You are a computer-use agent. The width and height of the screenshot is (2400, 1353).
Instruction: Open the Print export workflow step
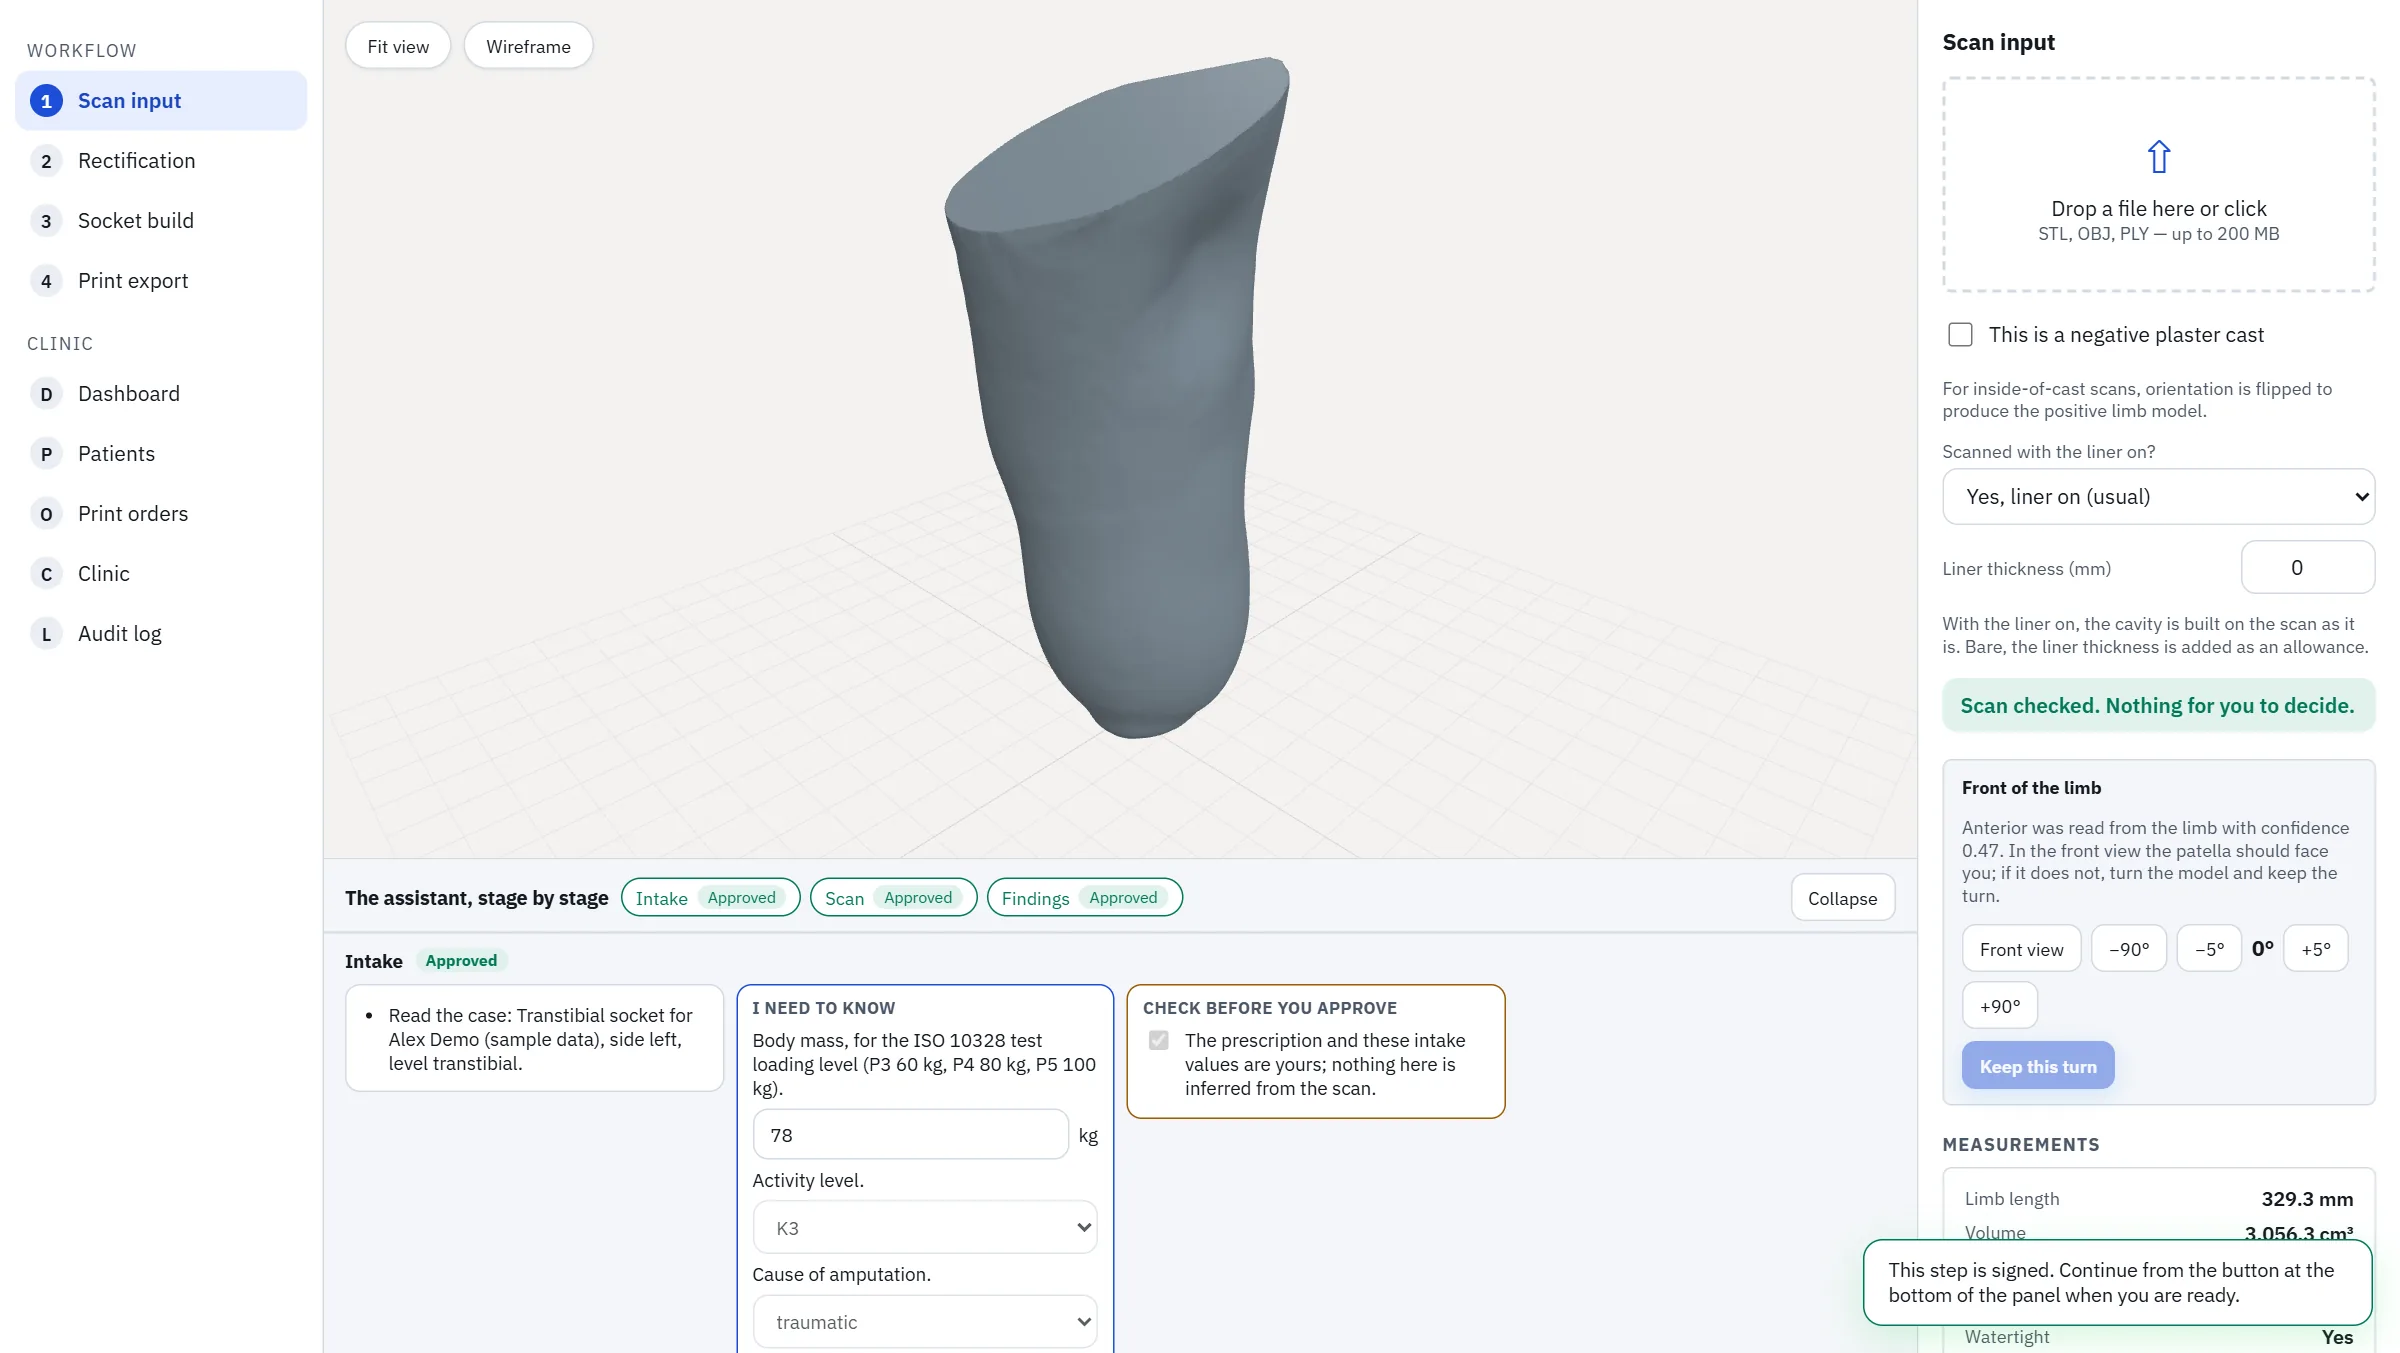click(x=161, y=281)
